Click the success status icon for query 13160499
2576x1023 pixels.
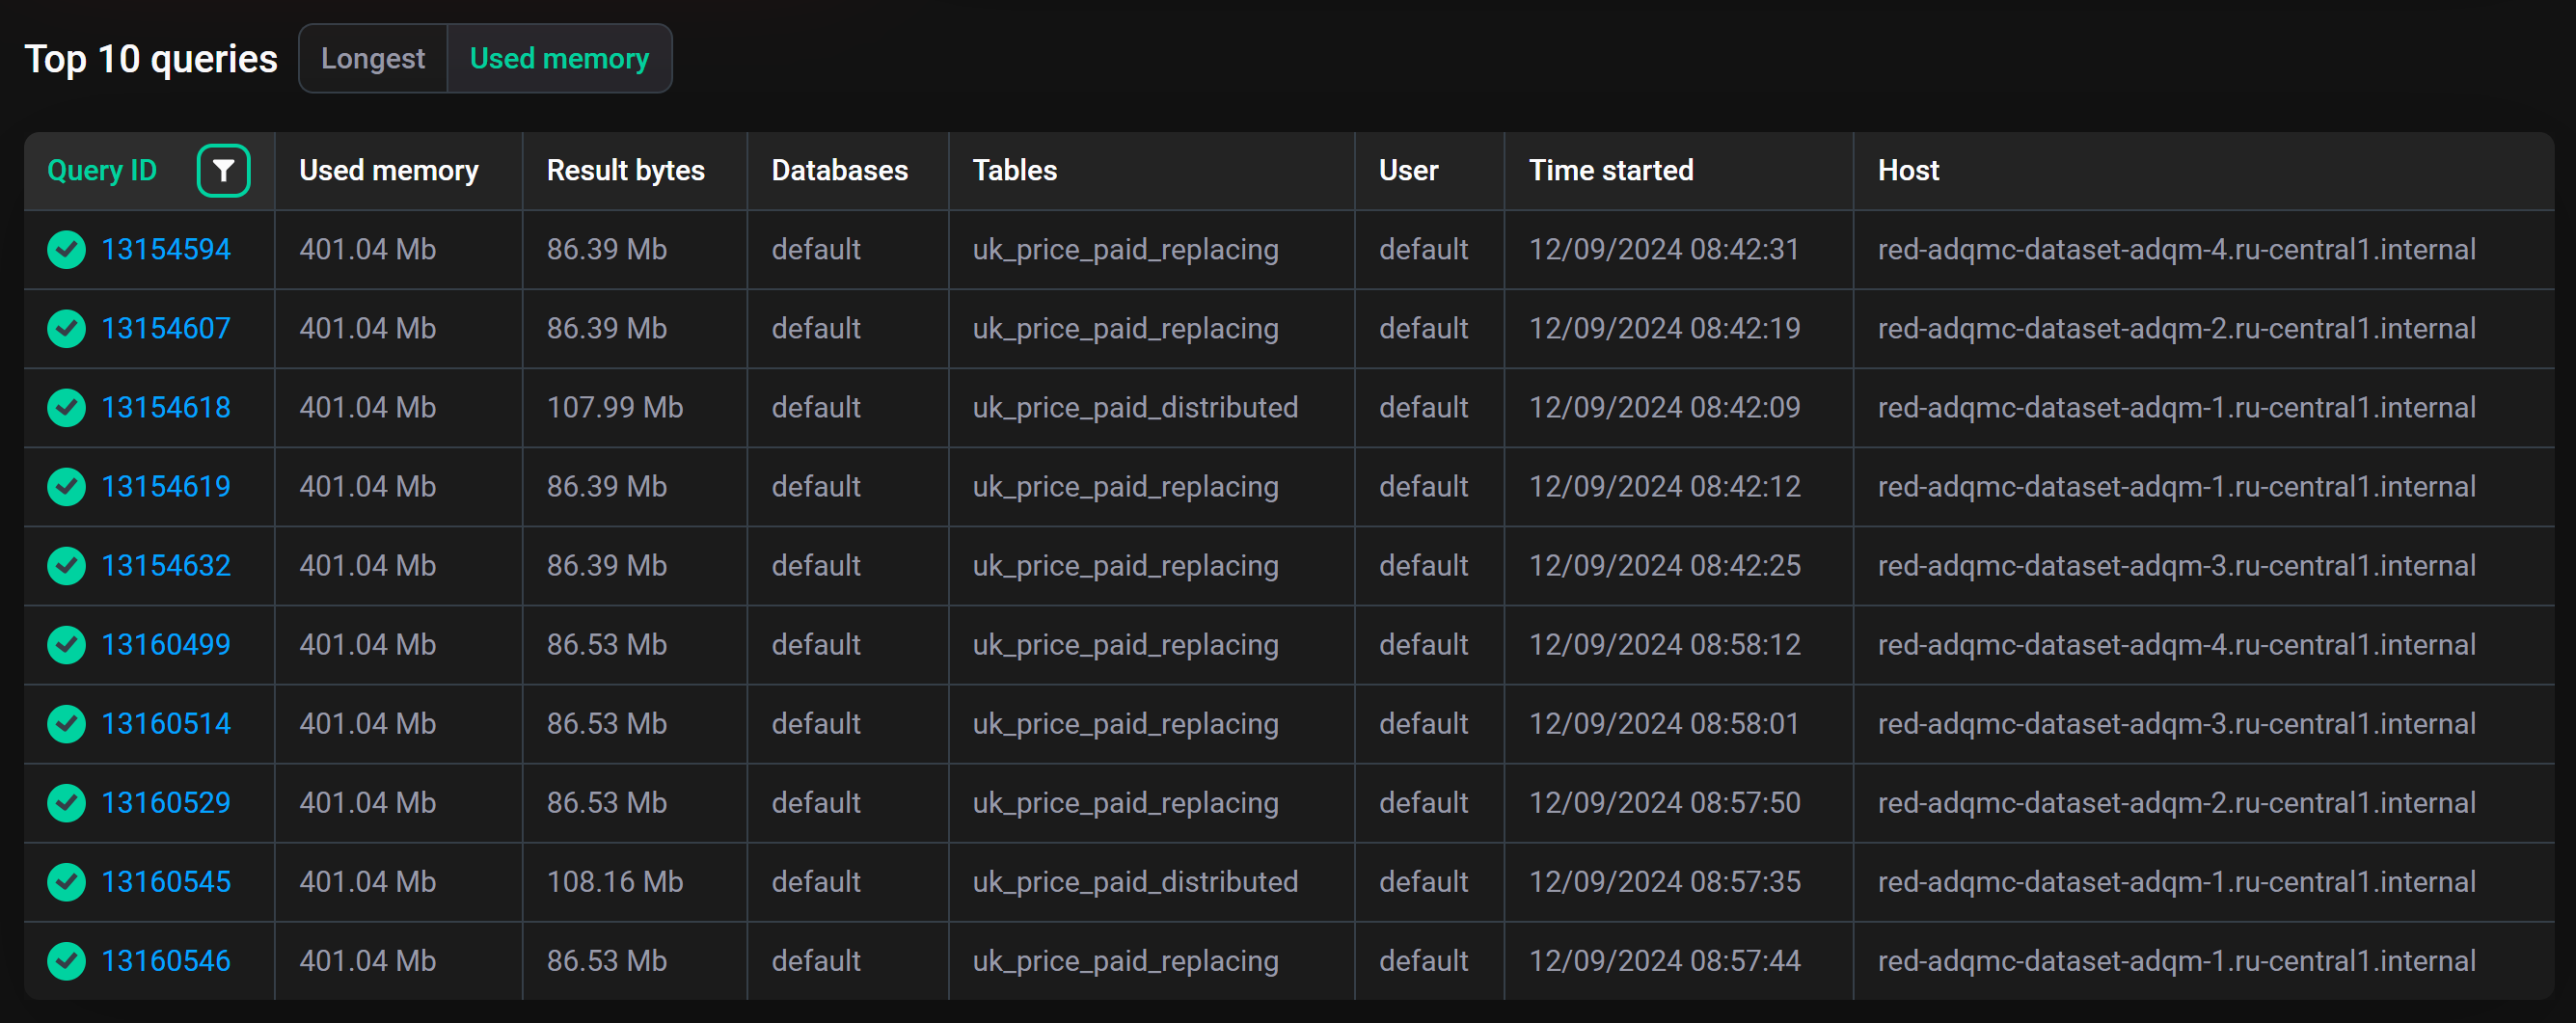tap(66, 644)
